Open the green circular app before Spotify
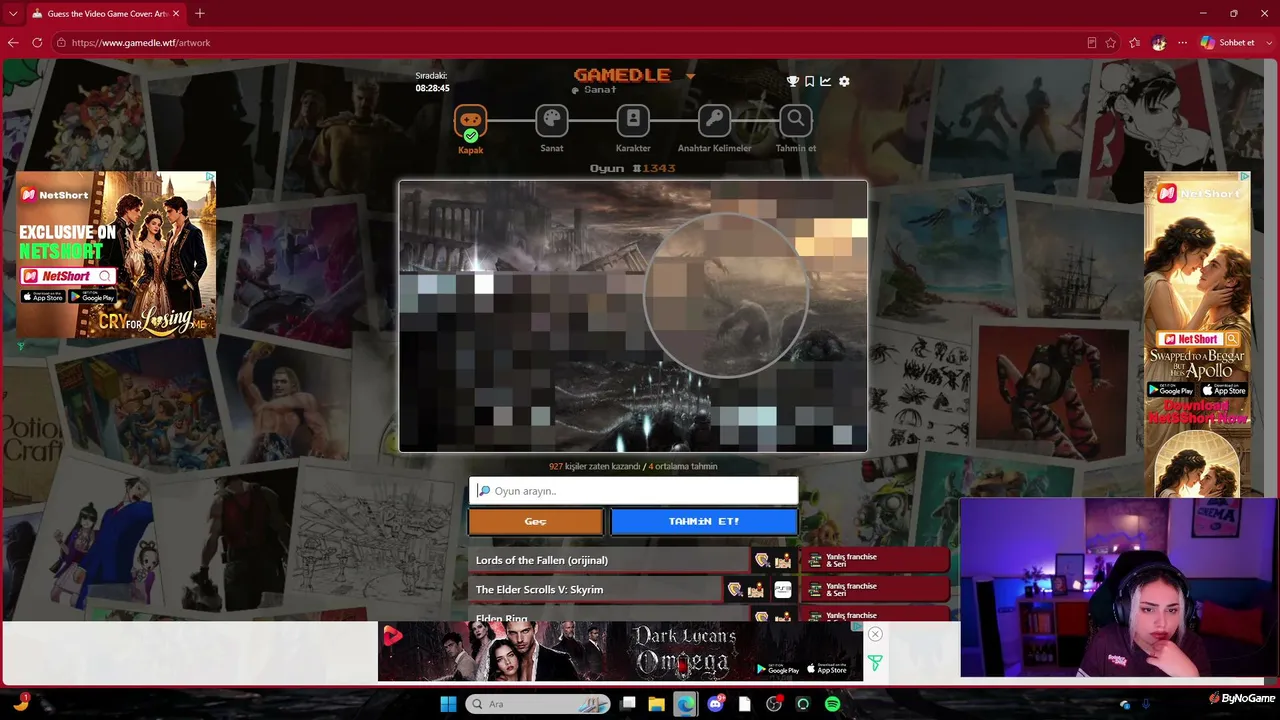Screen dimensions: 1280x720 point(803,704)
